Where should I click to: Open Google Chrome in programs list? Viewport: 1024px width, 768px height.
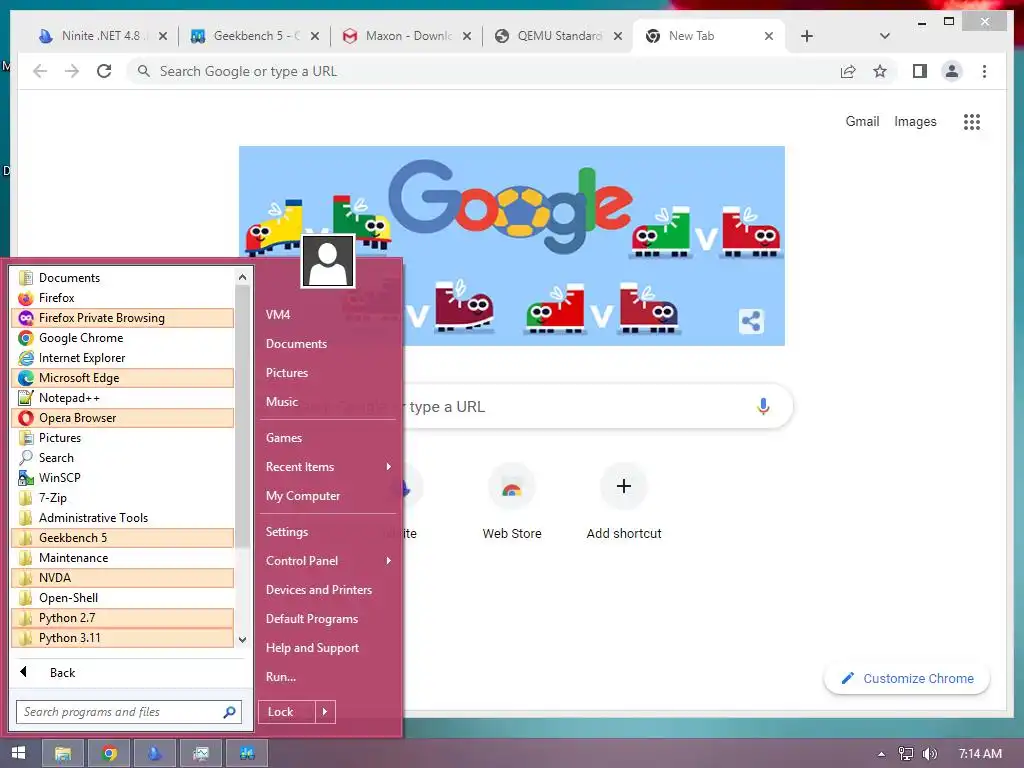point(122,338)
